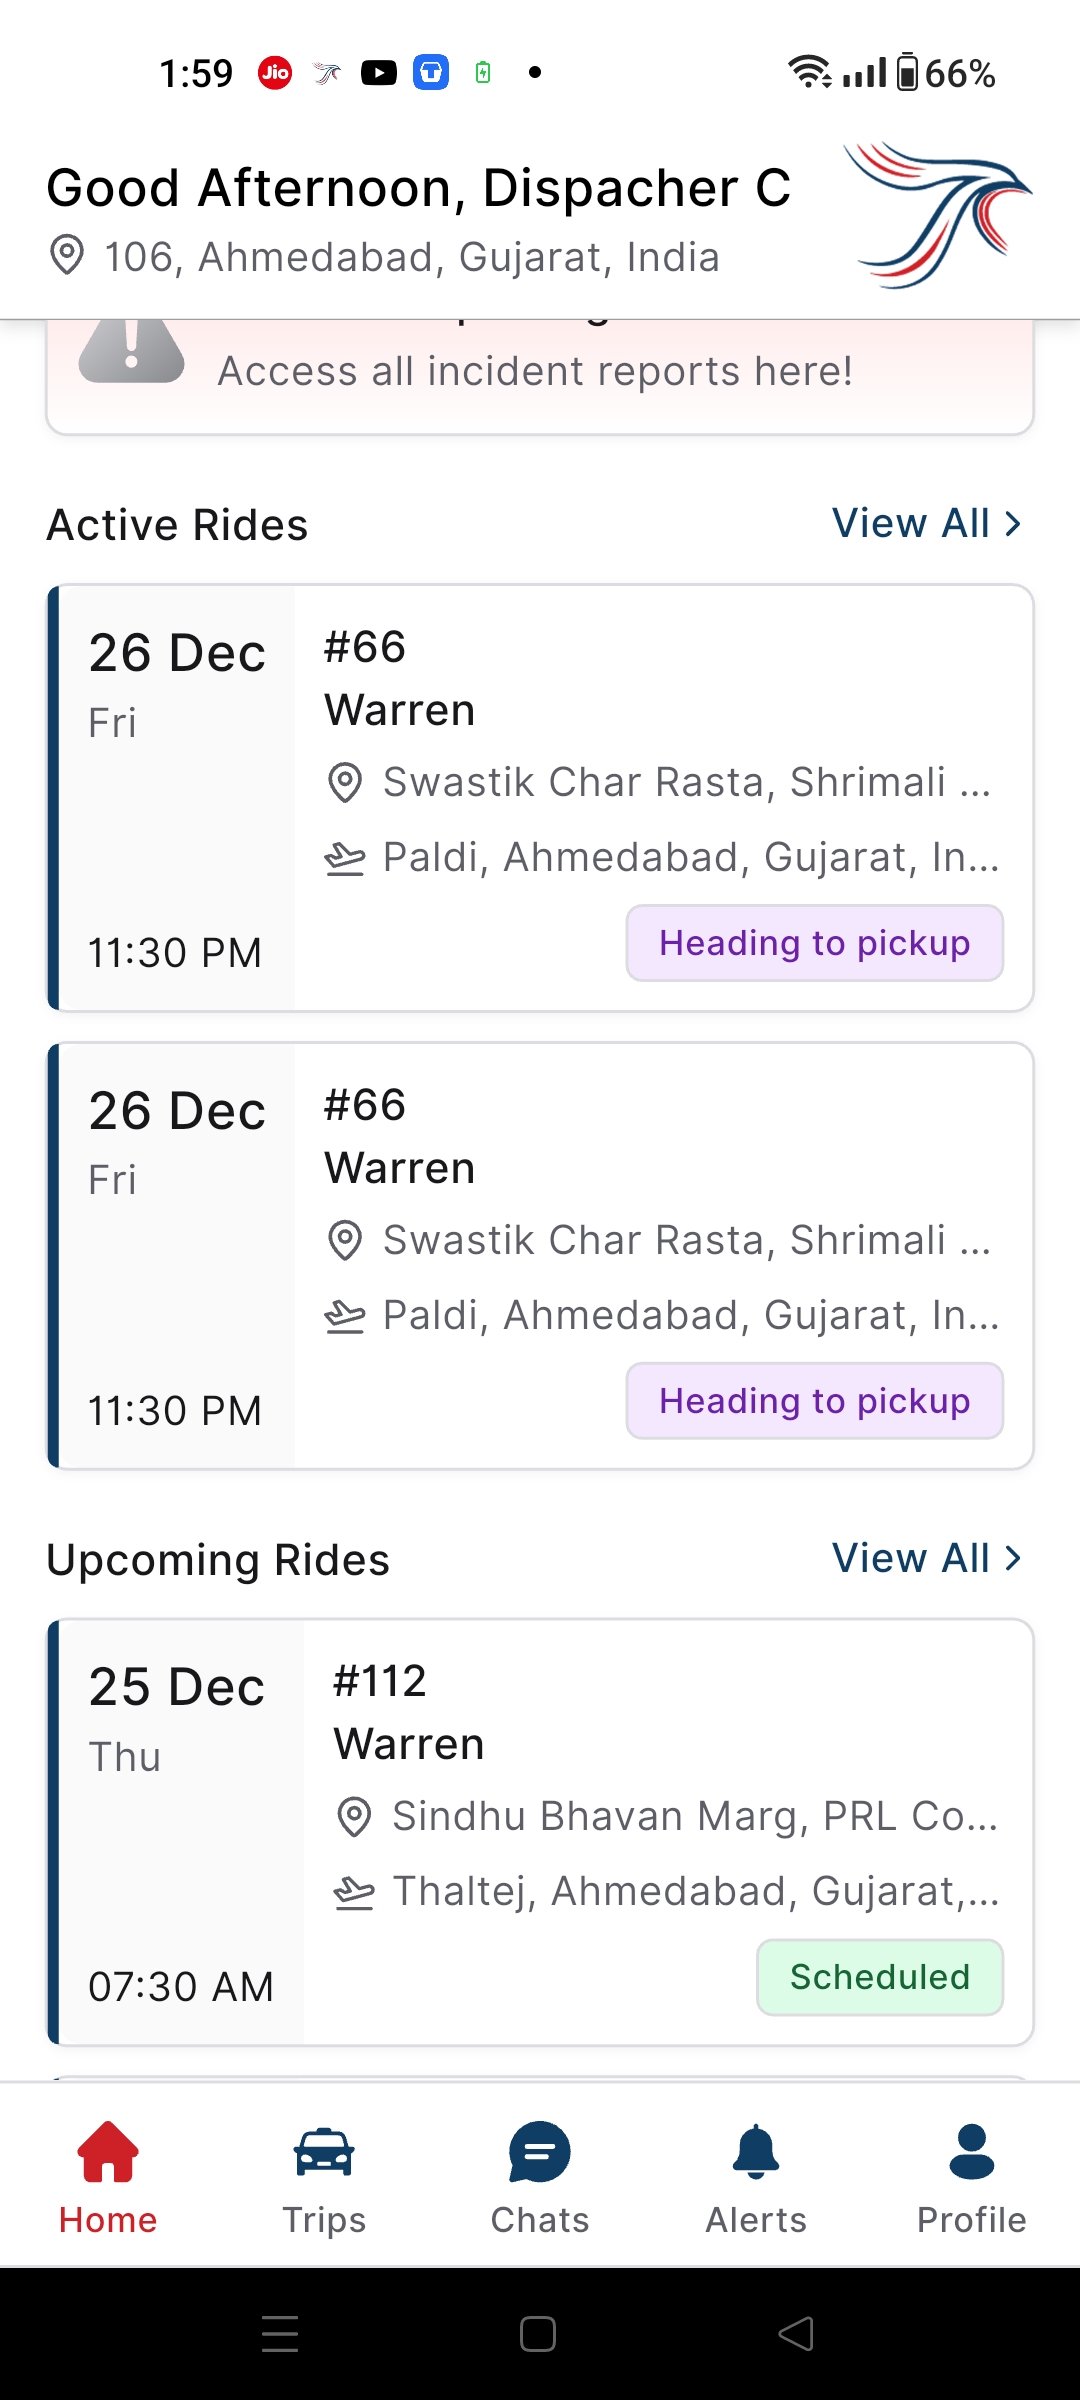Viewport: 1080px width, 2400px height.
Task: Tap the Alerts bell icon
Action: pos(756,2151)
